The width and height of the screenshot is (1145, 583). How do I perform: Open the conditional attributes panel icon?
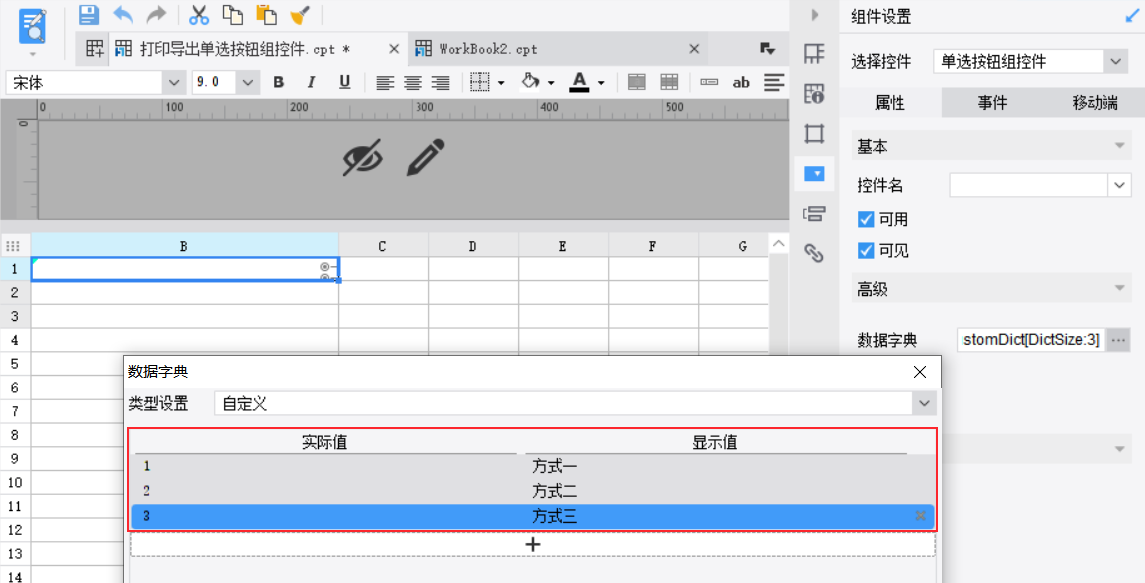click(x=814, y=213)
